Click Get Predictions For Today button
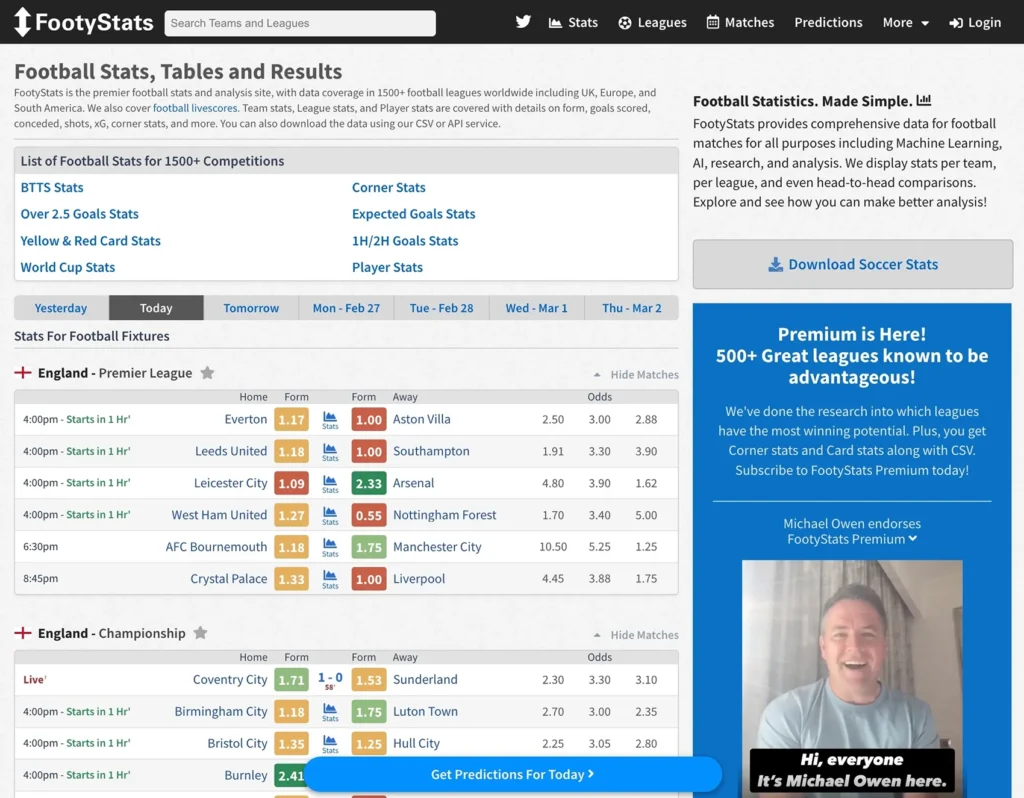This screenshot has height=798, width=1024. 513,774
